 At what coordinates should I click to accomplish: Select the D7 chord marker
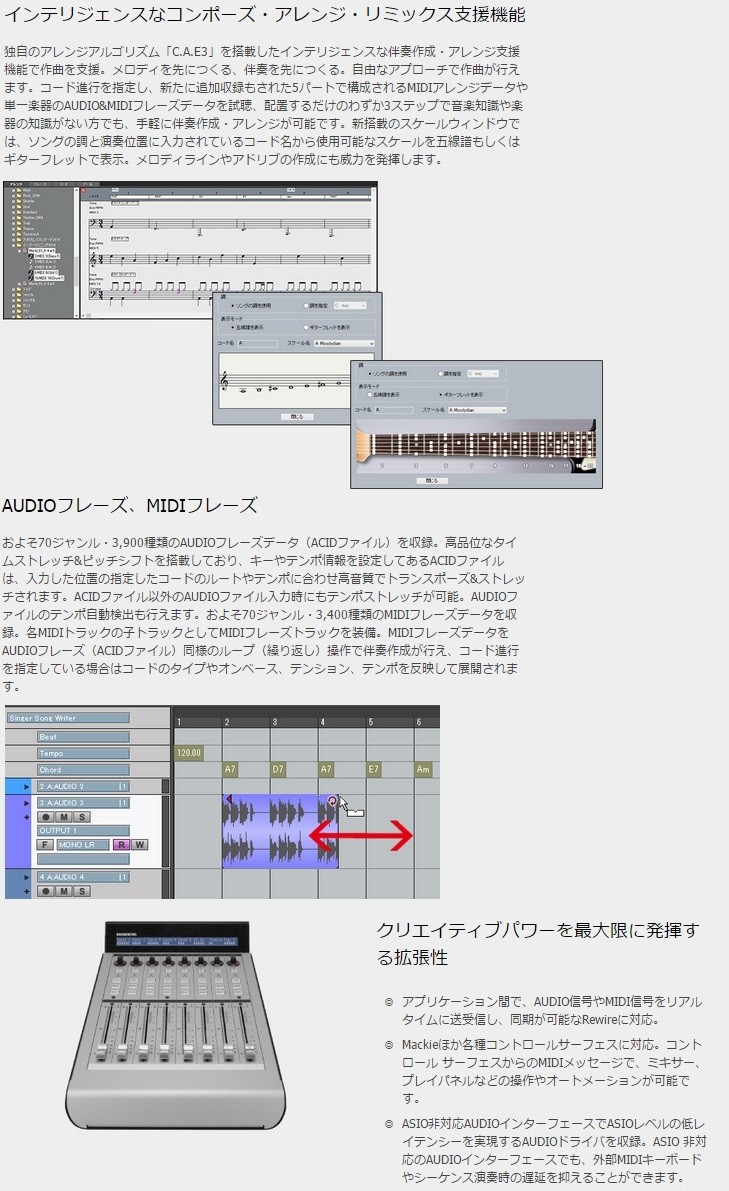click(278, 770)
